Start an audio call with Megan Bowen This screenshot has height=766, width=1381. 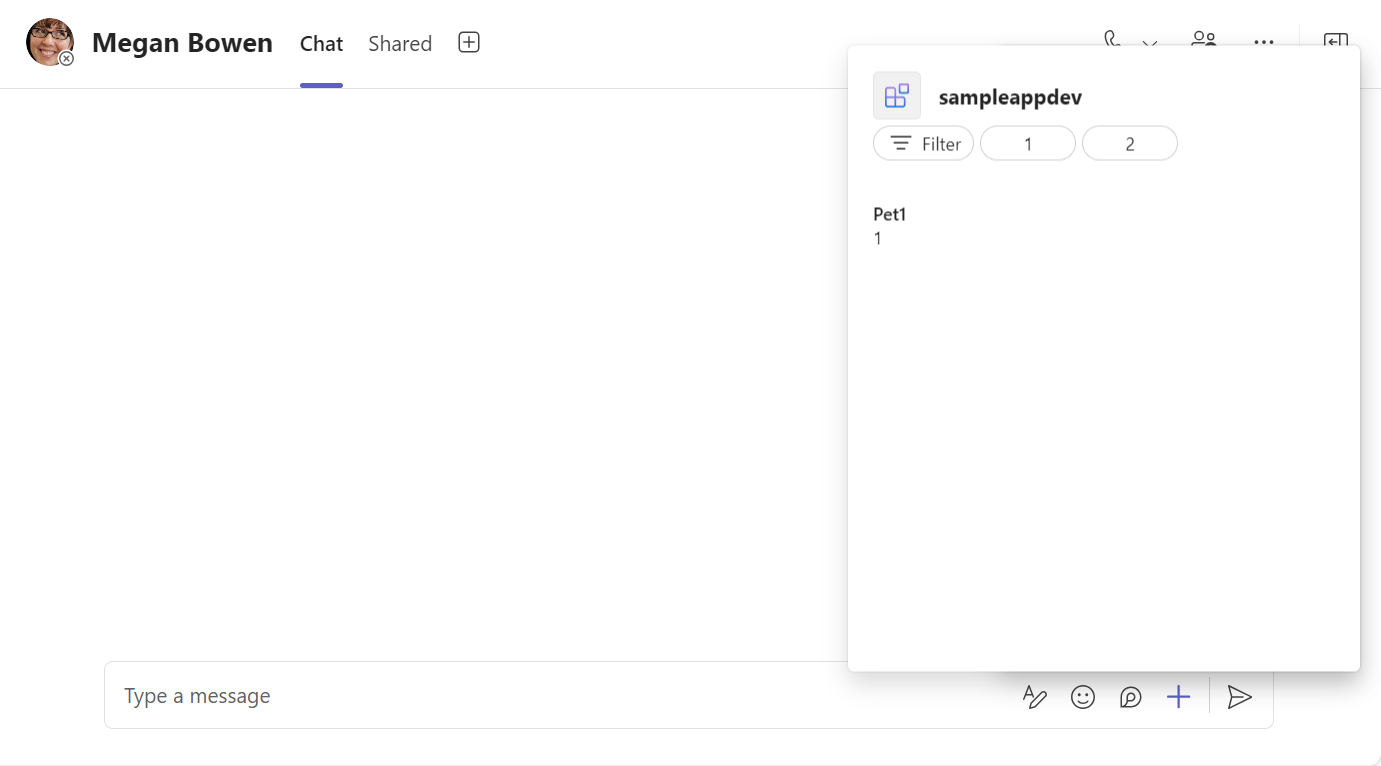[x=1112, y=42]
